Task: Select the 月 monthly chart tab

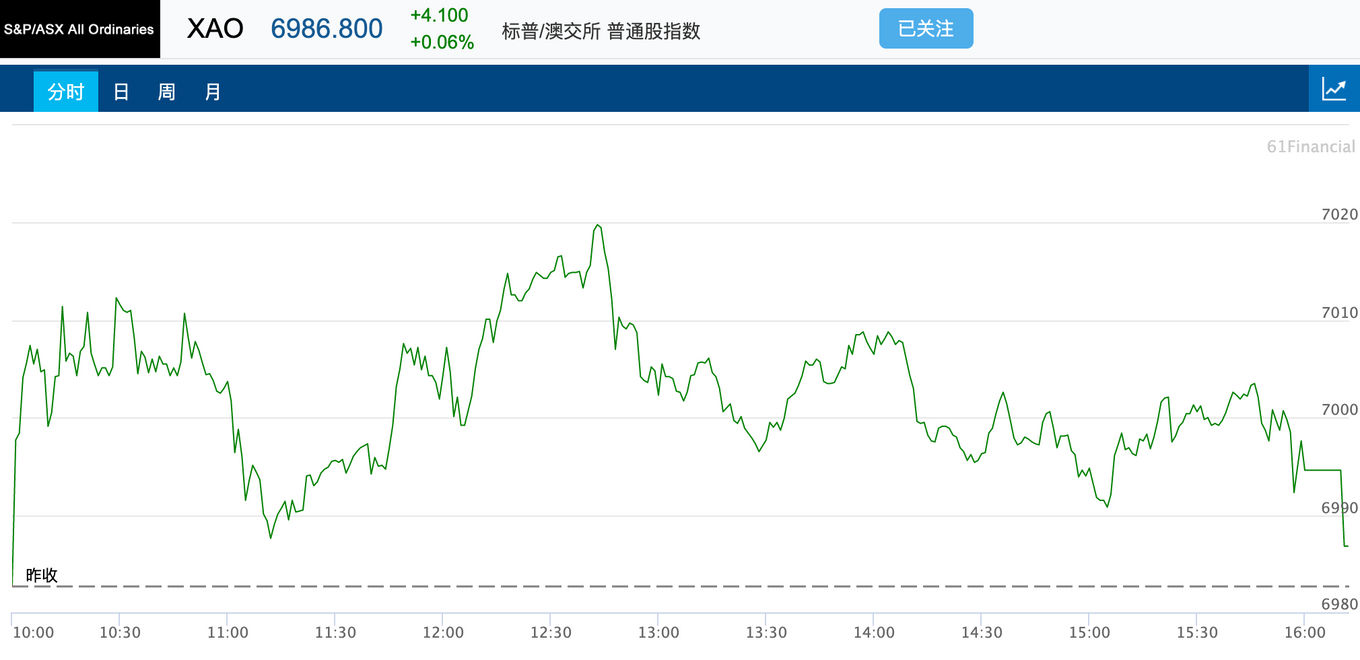Action: click(212, 91)
